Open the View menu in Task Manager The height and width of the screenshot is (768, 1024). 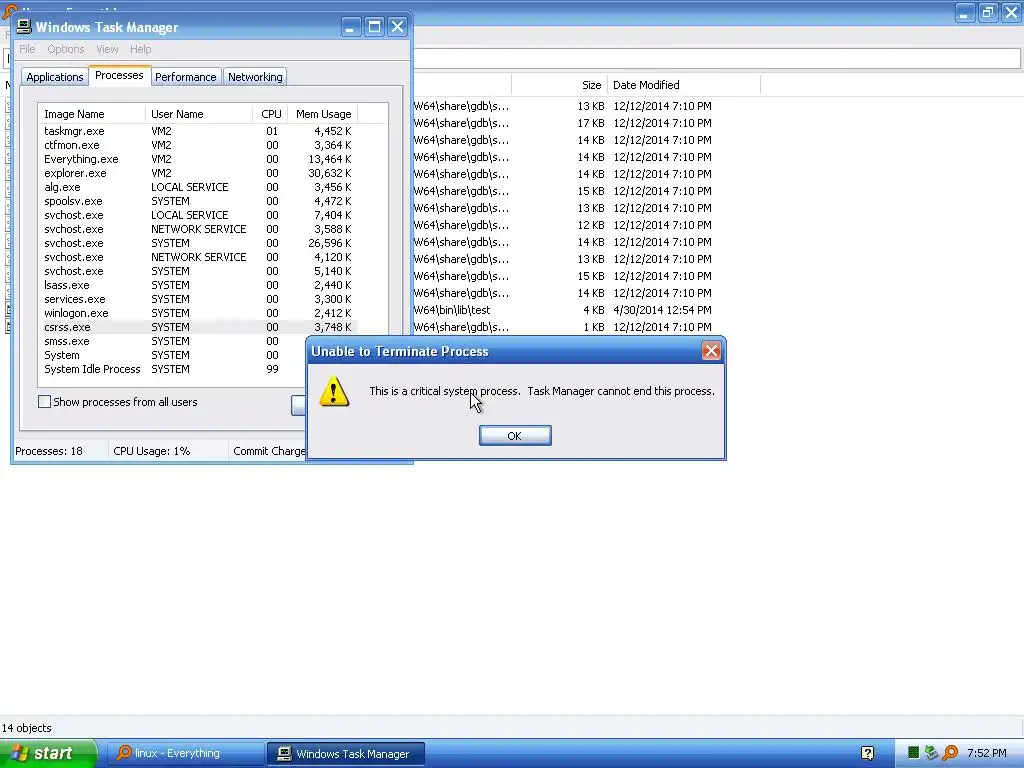tap(107, 49)
